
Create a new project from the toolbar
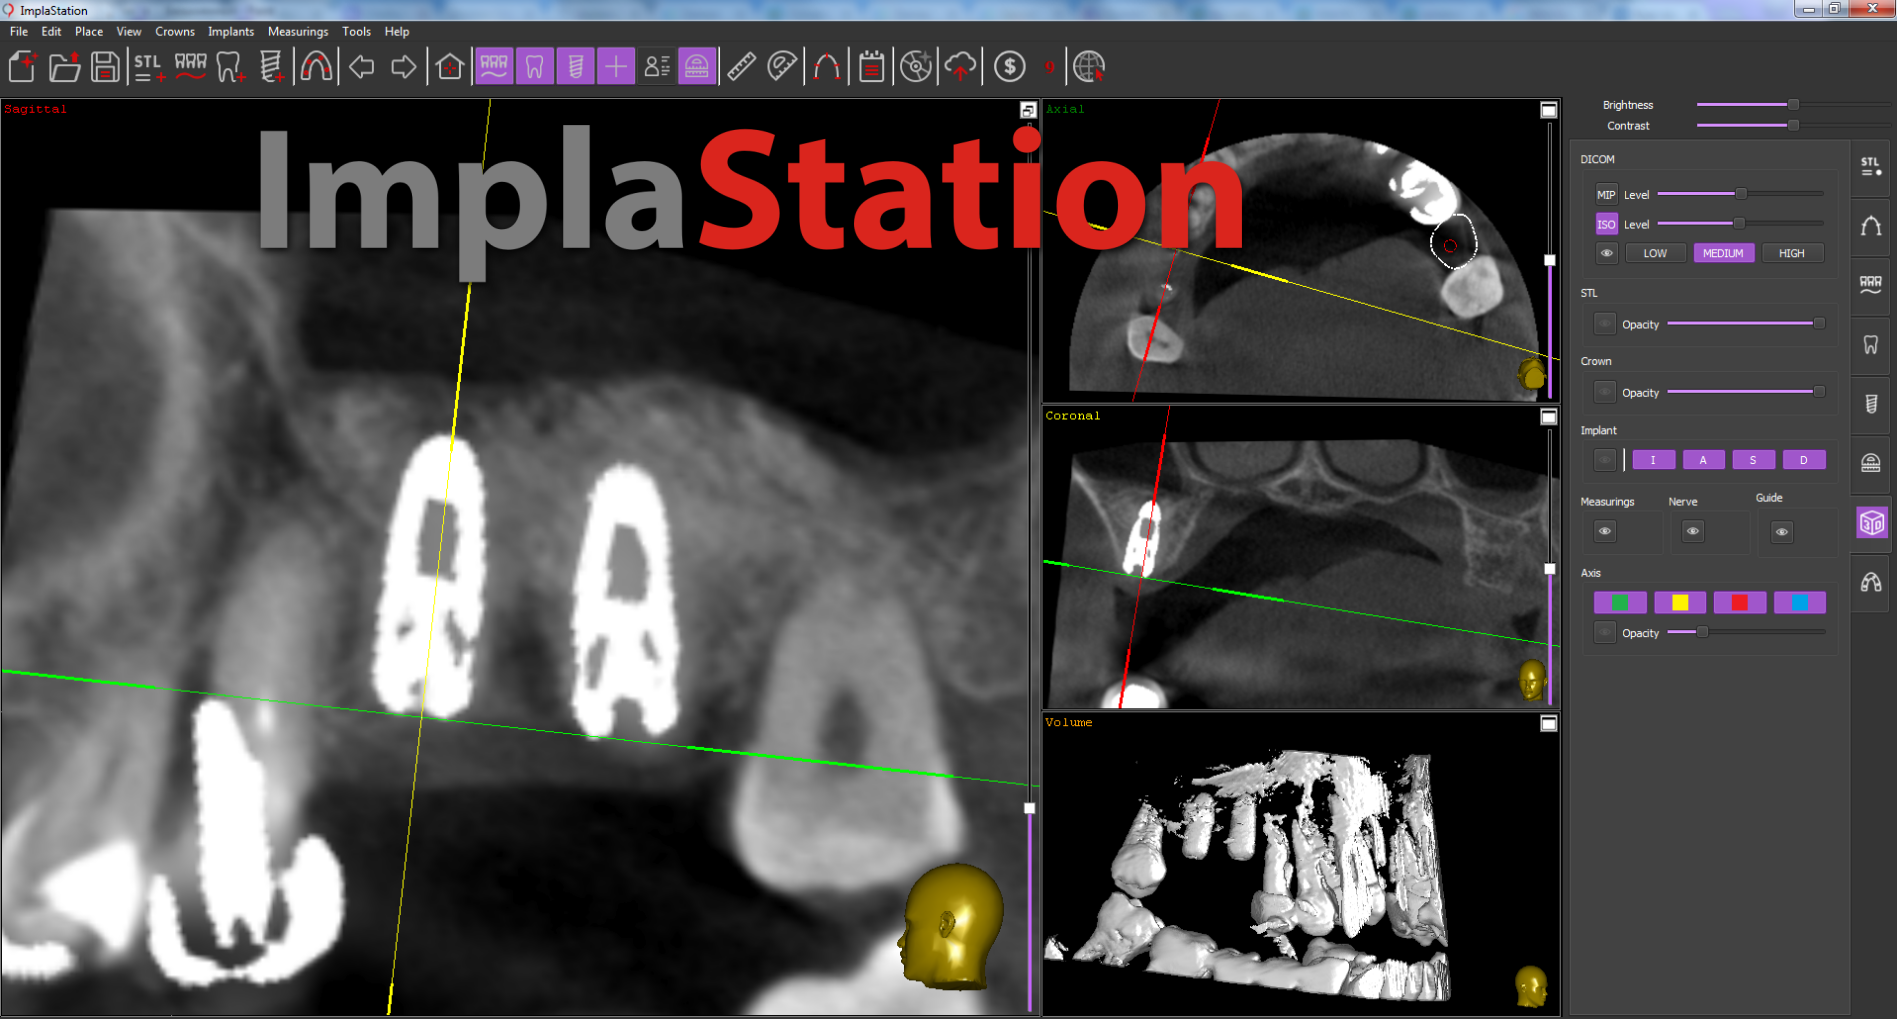pos(22,67)
